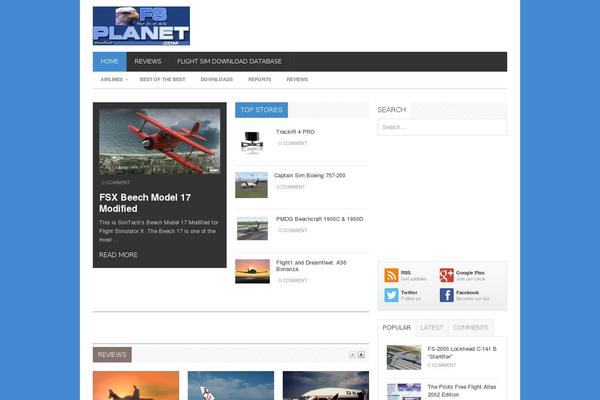Open the orange sunset review thumbnail
The height and width of the screenshot is (400, 600).
[136, 385]
